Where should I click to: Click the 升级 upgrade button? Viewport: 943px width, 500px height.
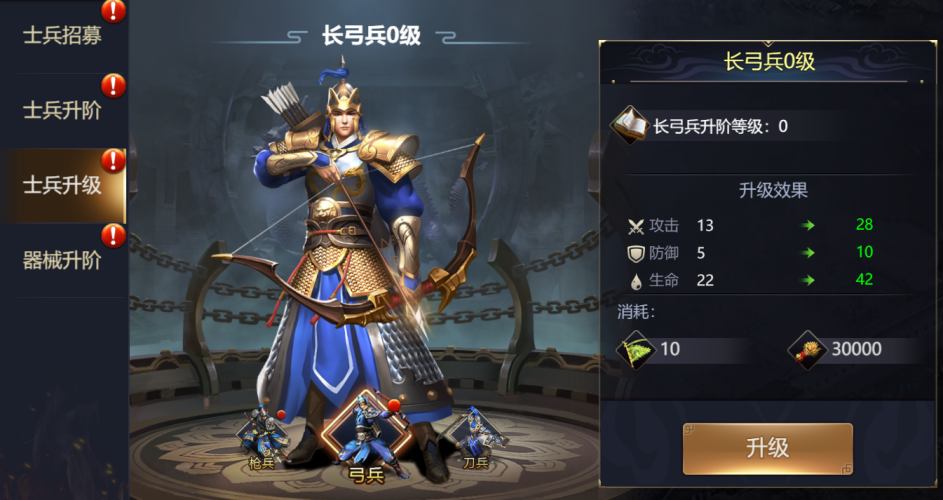click(x=767, y=449)
